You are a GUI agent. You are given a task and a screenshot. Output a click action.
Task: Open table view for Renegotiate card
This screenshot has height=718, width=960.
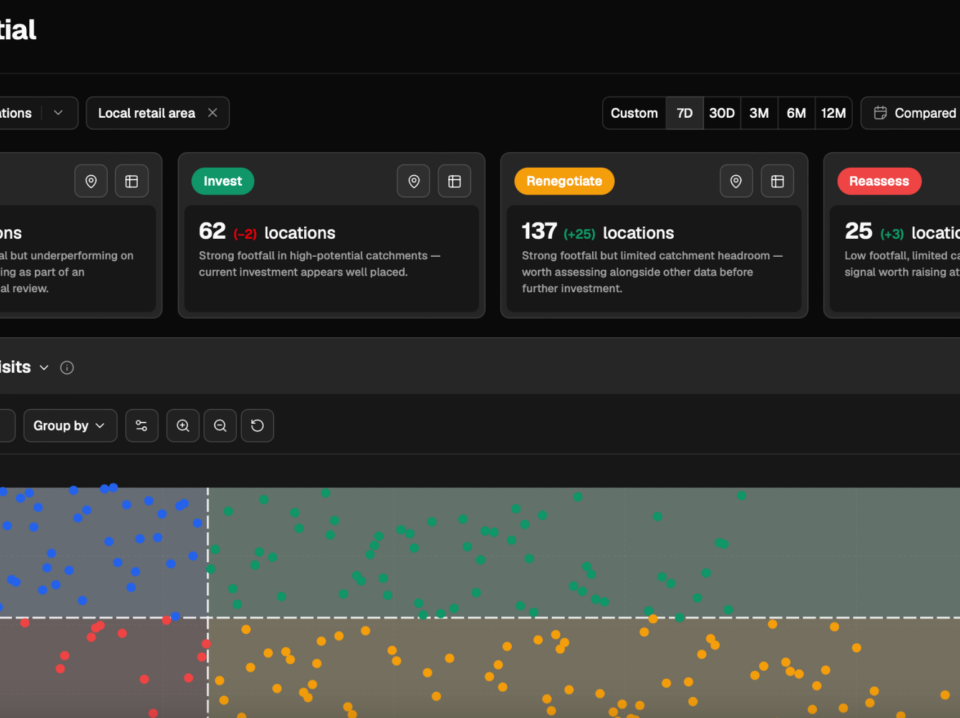pyautogui.click(x=778, y=181)
